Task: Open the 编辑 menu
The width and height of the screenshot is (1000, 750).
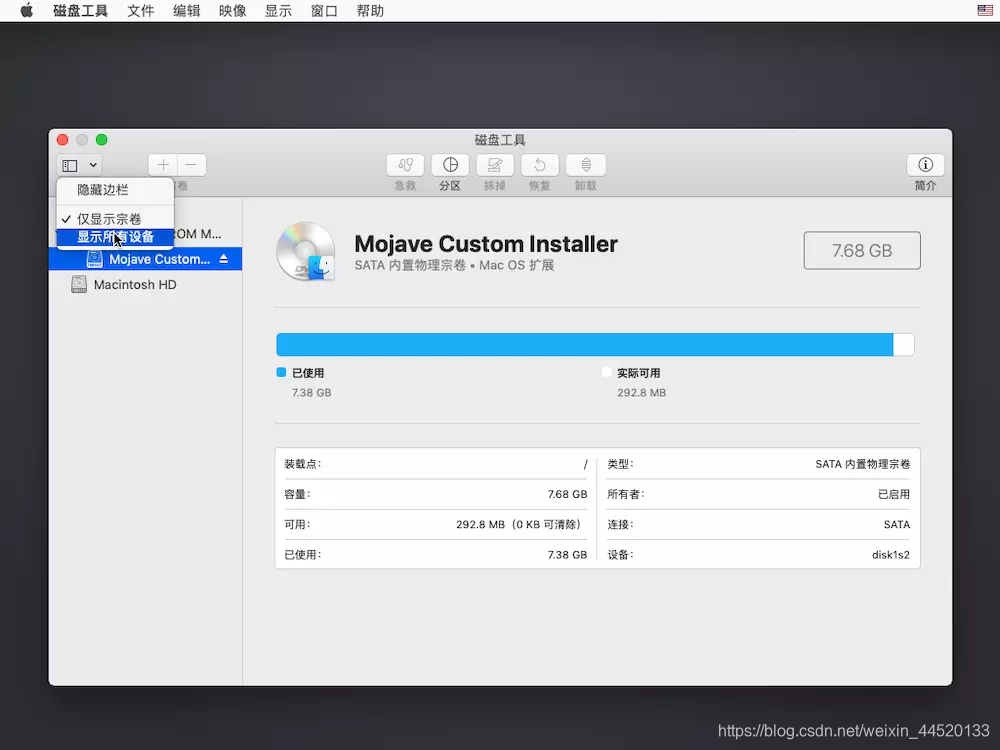Action: click(x=186, y=11)
